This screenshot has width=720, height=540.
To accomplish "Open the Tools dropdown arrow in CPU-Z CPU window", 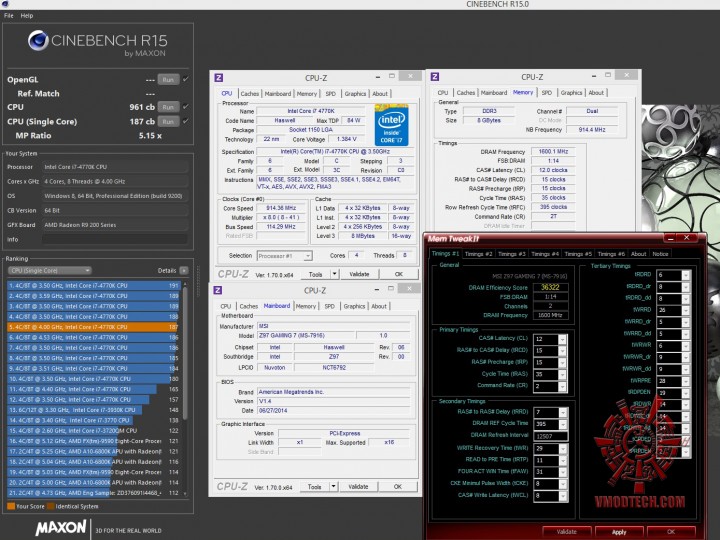I will tap(334, 274).
